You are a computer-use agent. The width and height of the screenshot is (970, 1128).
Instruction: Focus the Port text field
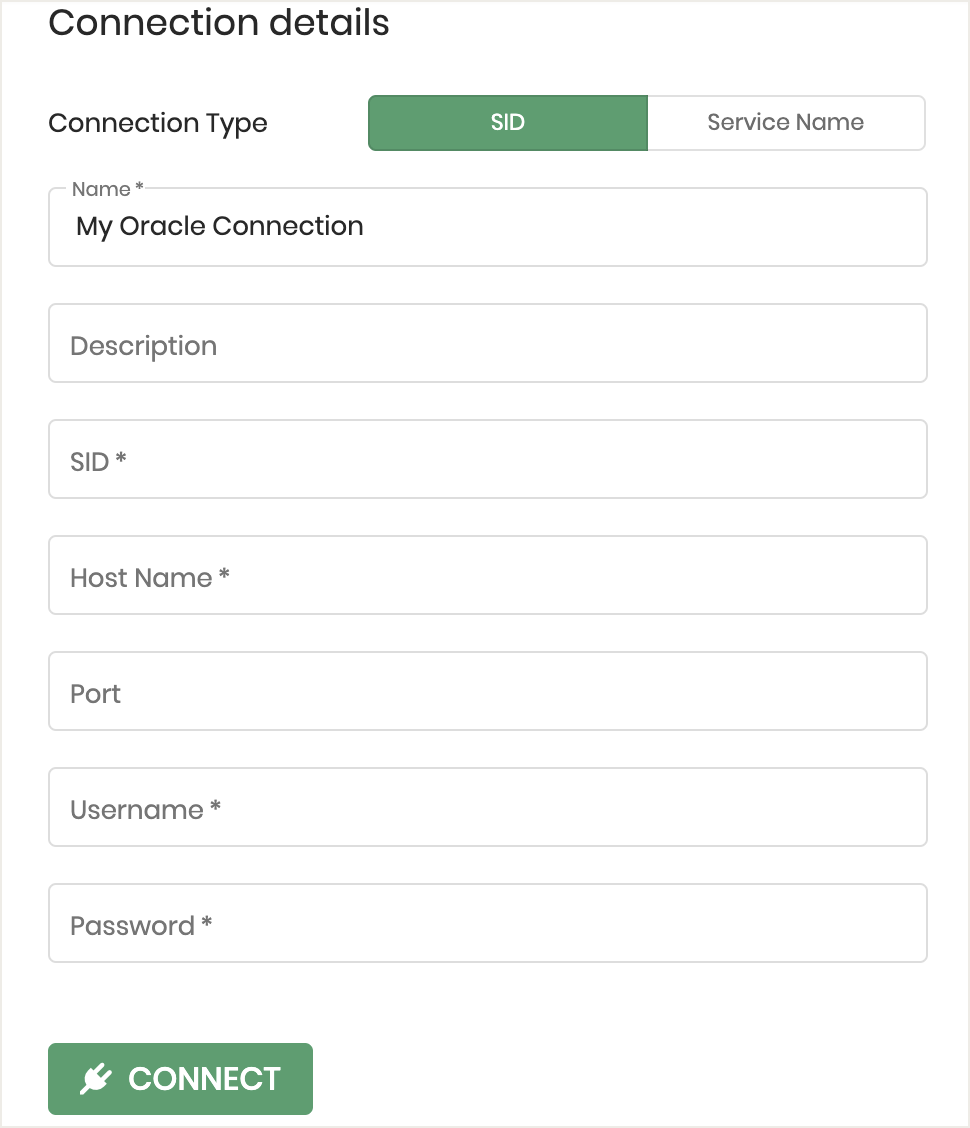[x=488, y=691]
